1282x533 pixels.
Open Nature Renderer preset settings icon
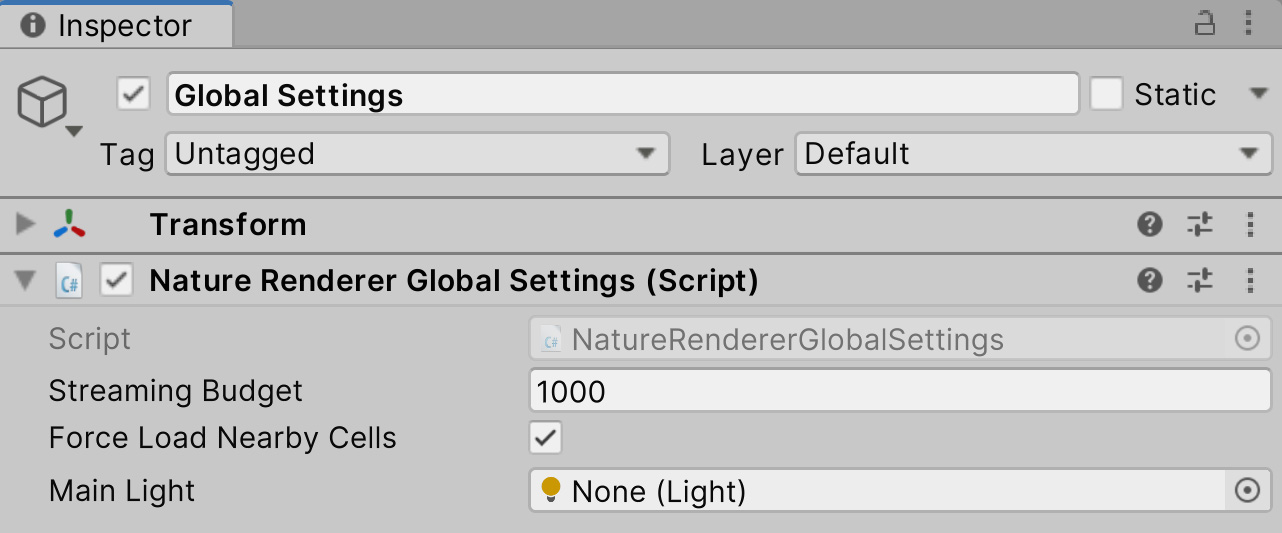(x=1200, y=281)
